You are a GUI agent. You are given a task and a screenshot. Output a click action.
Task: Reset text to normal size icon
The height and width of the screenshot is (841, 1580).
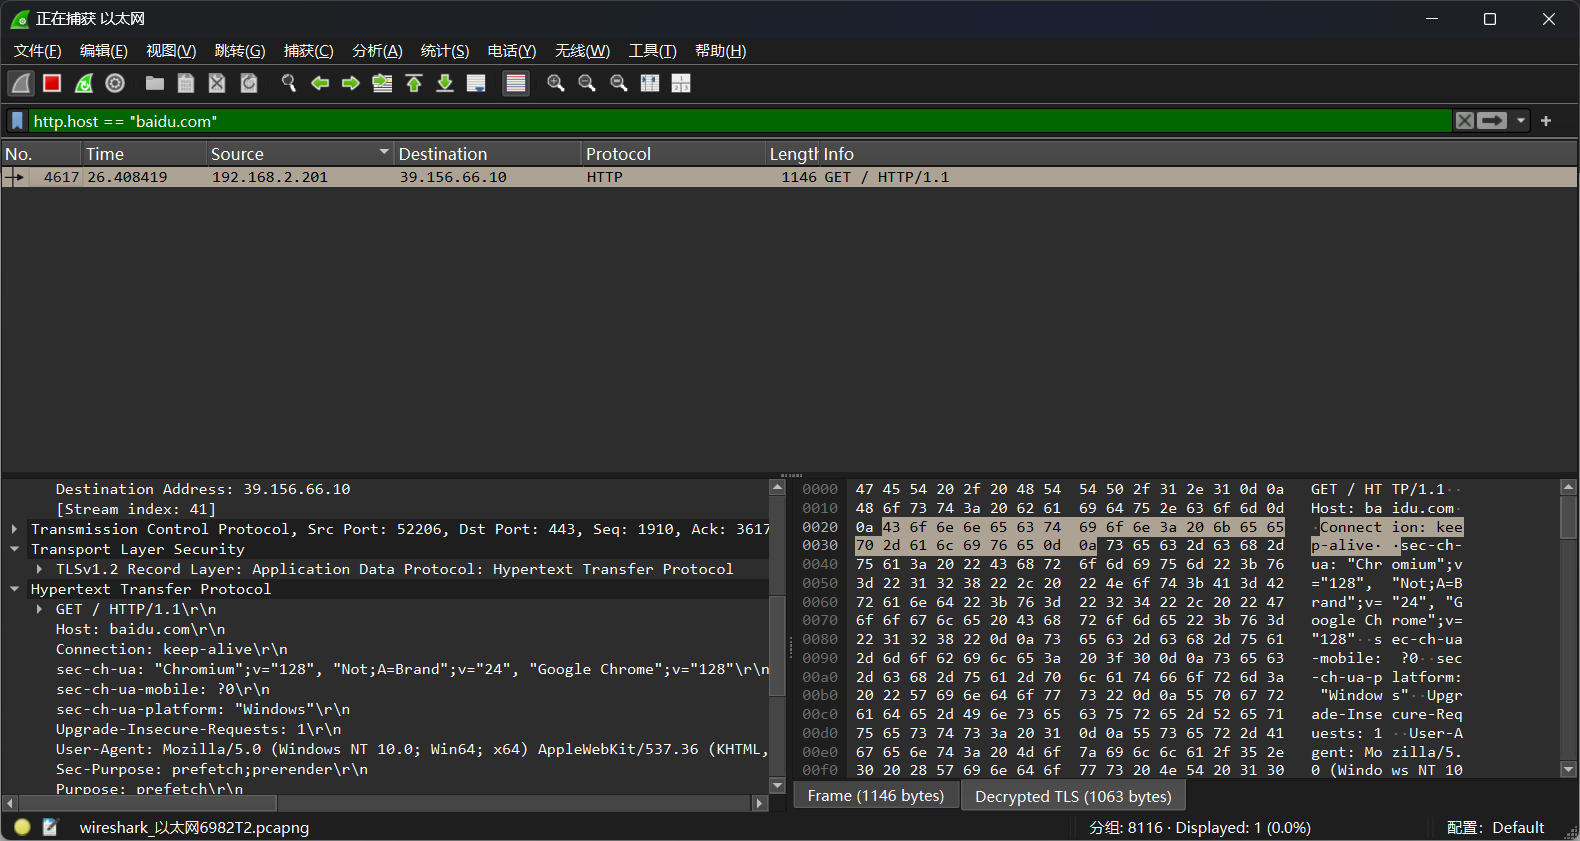coord(619,83)
